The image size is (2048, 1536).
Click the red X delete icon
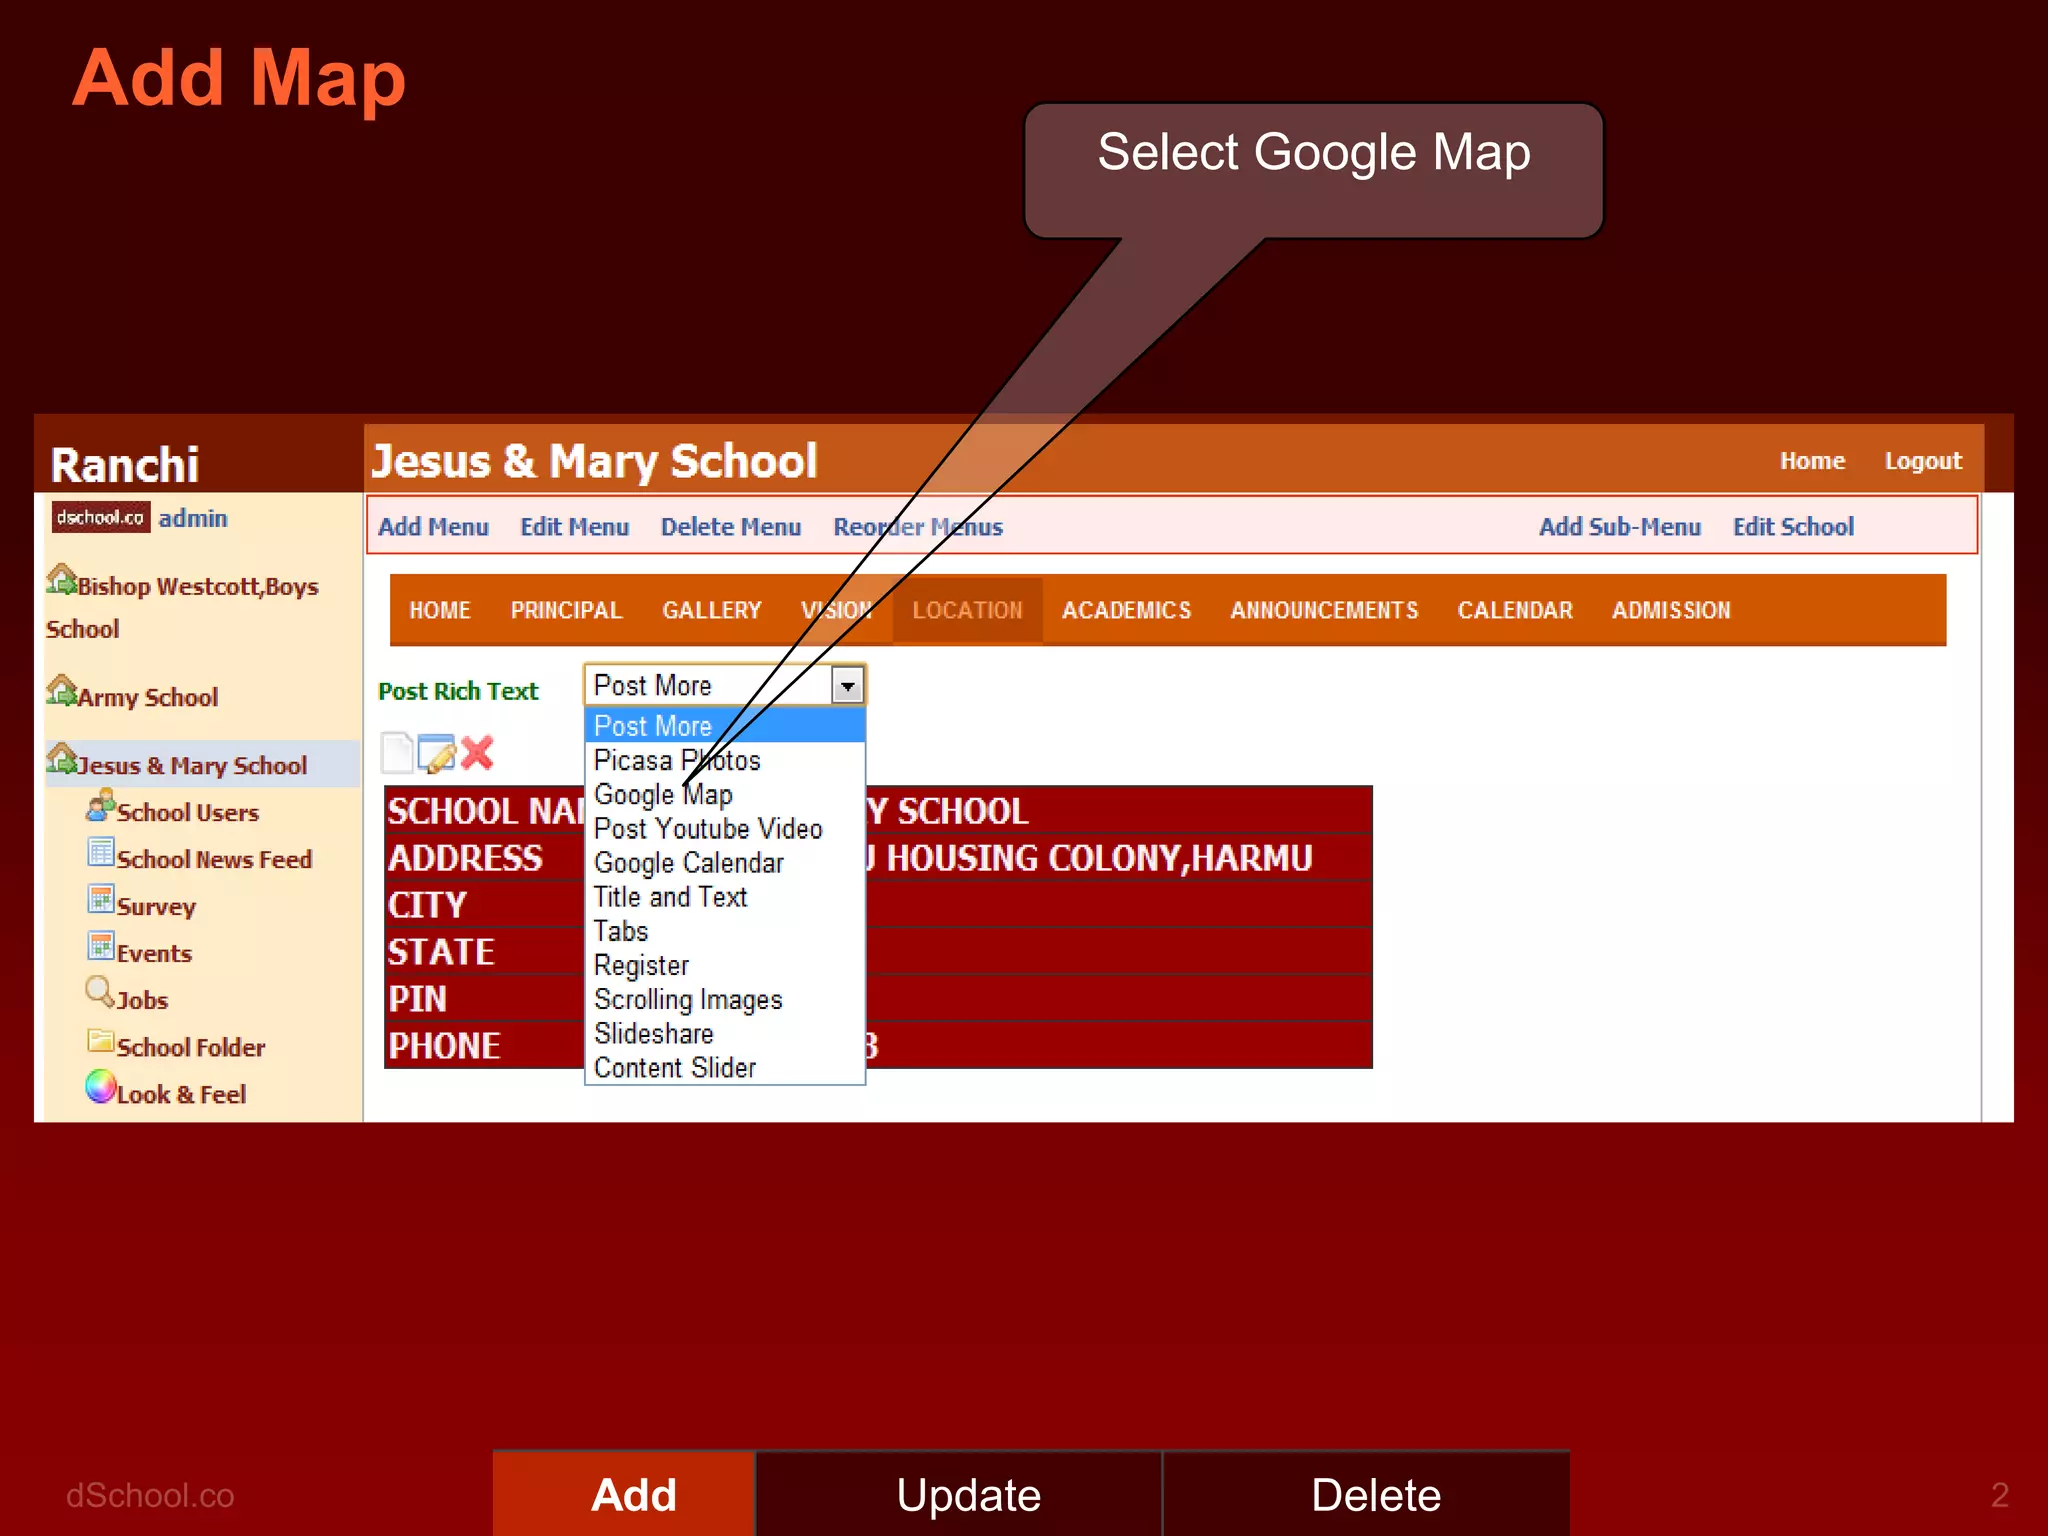pyautogui.click(x=477, y=752)
